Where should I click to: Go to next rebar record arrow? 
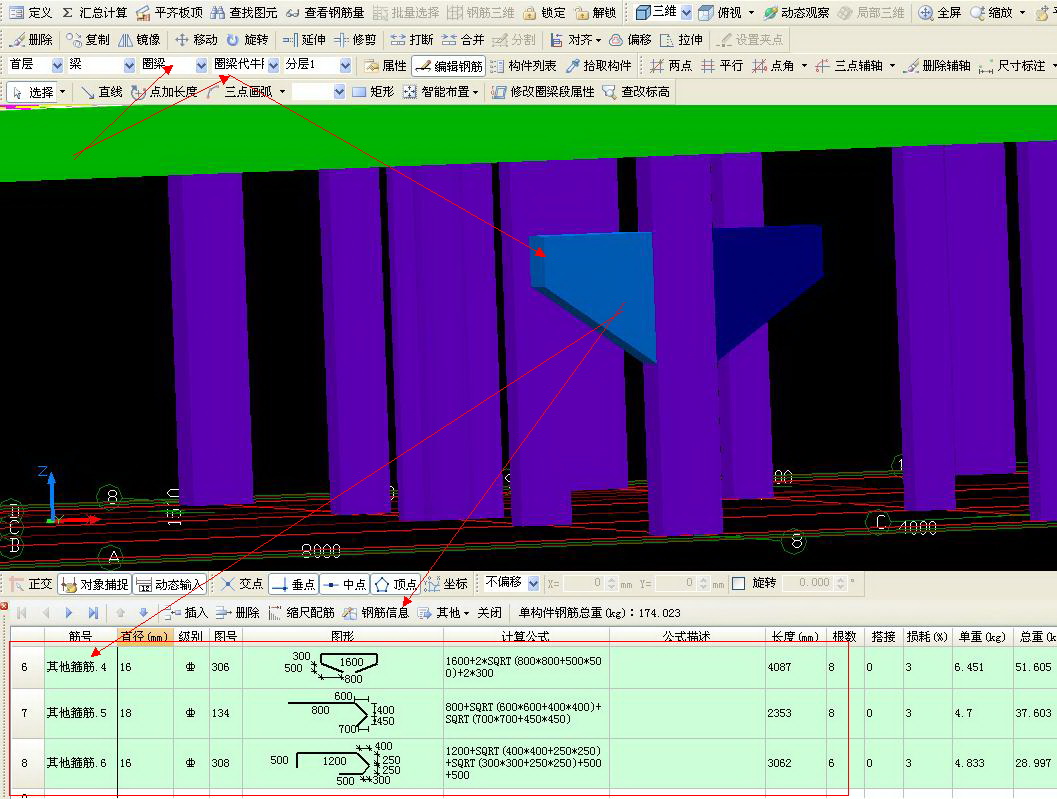69,613
